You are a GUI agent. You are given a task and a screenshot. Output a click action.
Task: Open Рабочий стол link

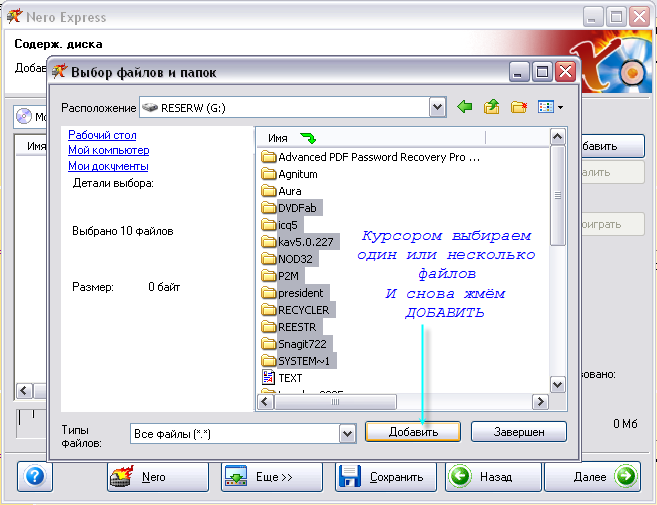[x=102, y=135]
